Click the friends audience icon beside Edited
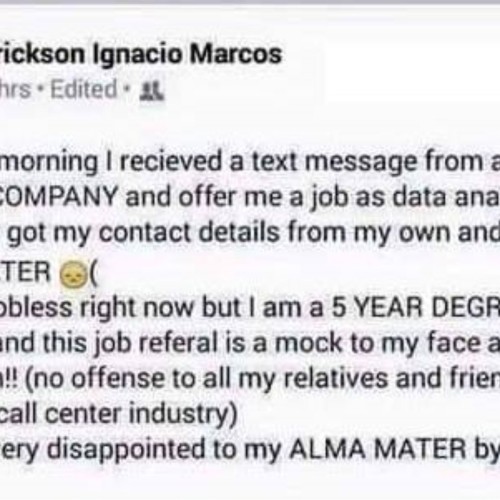The width and height of the screenshot is (500, 500). click(152, 91)
